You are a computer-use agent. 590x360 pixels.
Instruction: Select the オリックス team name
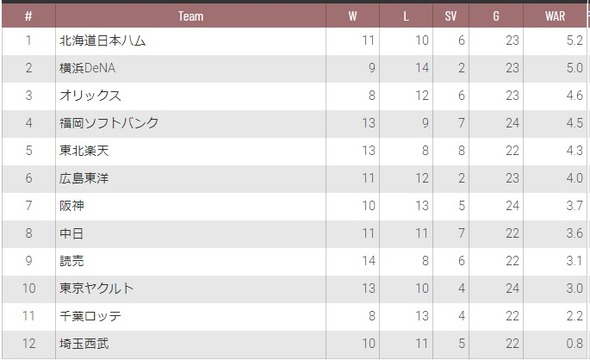coord(90,96)
